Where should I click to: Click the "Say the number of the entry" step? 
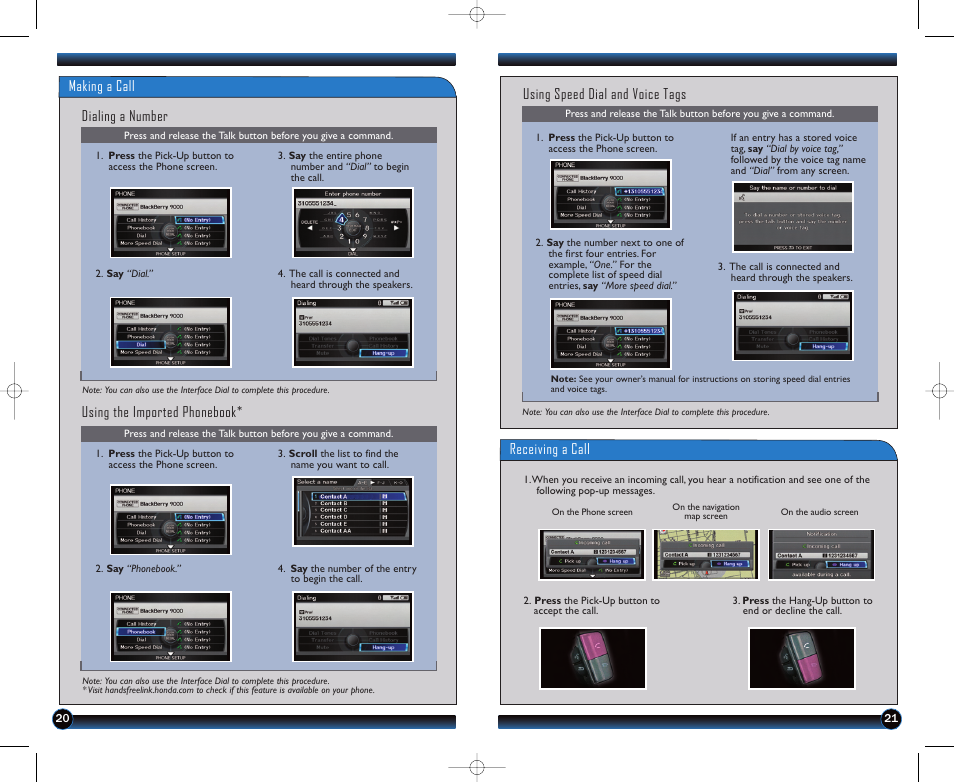(347, 573)
